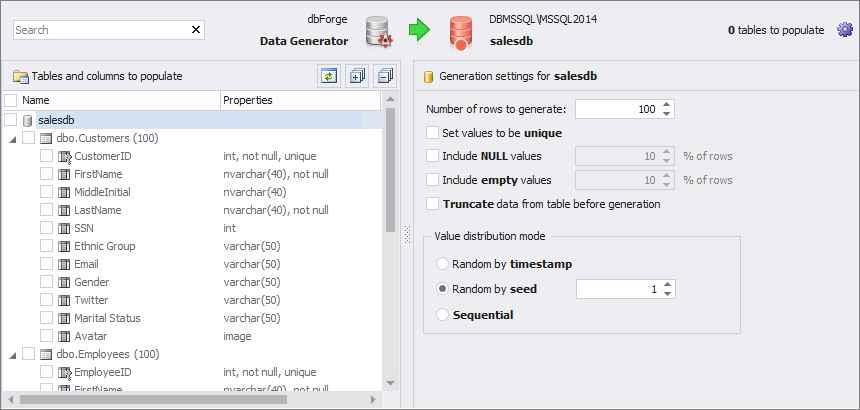Click the red salesdb target database icon
The width and height of the screenshot is (860, 410).
460,33
